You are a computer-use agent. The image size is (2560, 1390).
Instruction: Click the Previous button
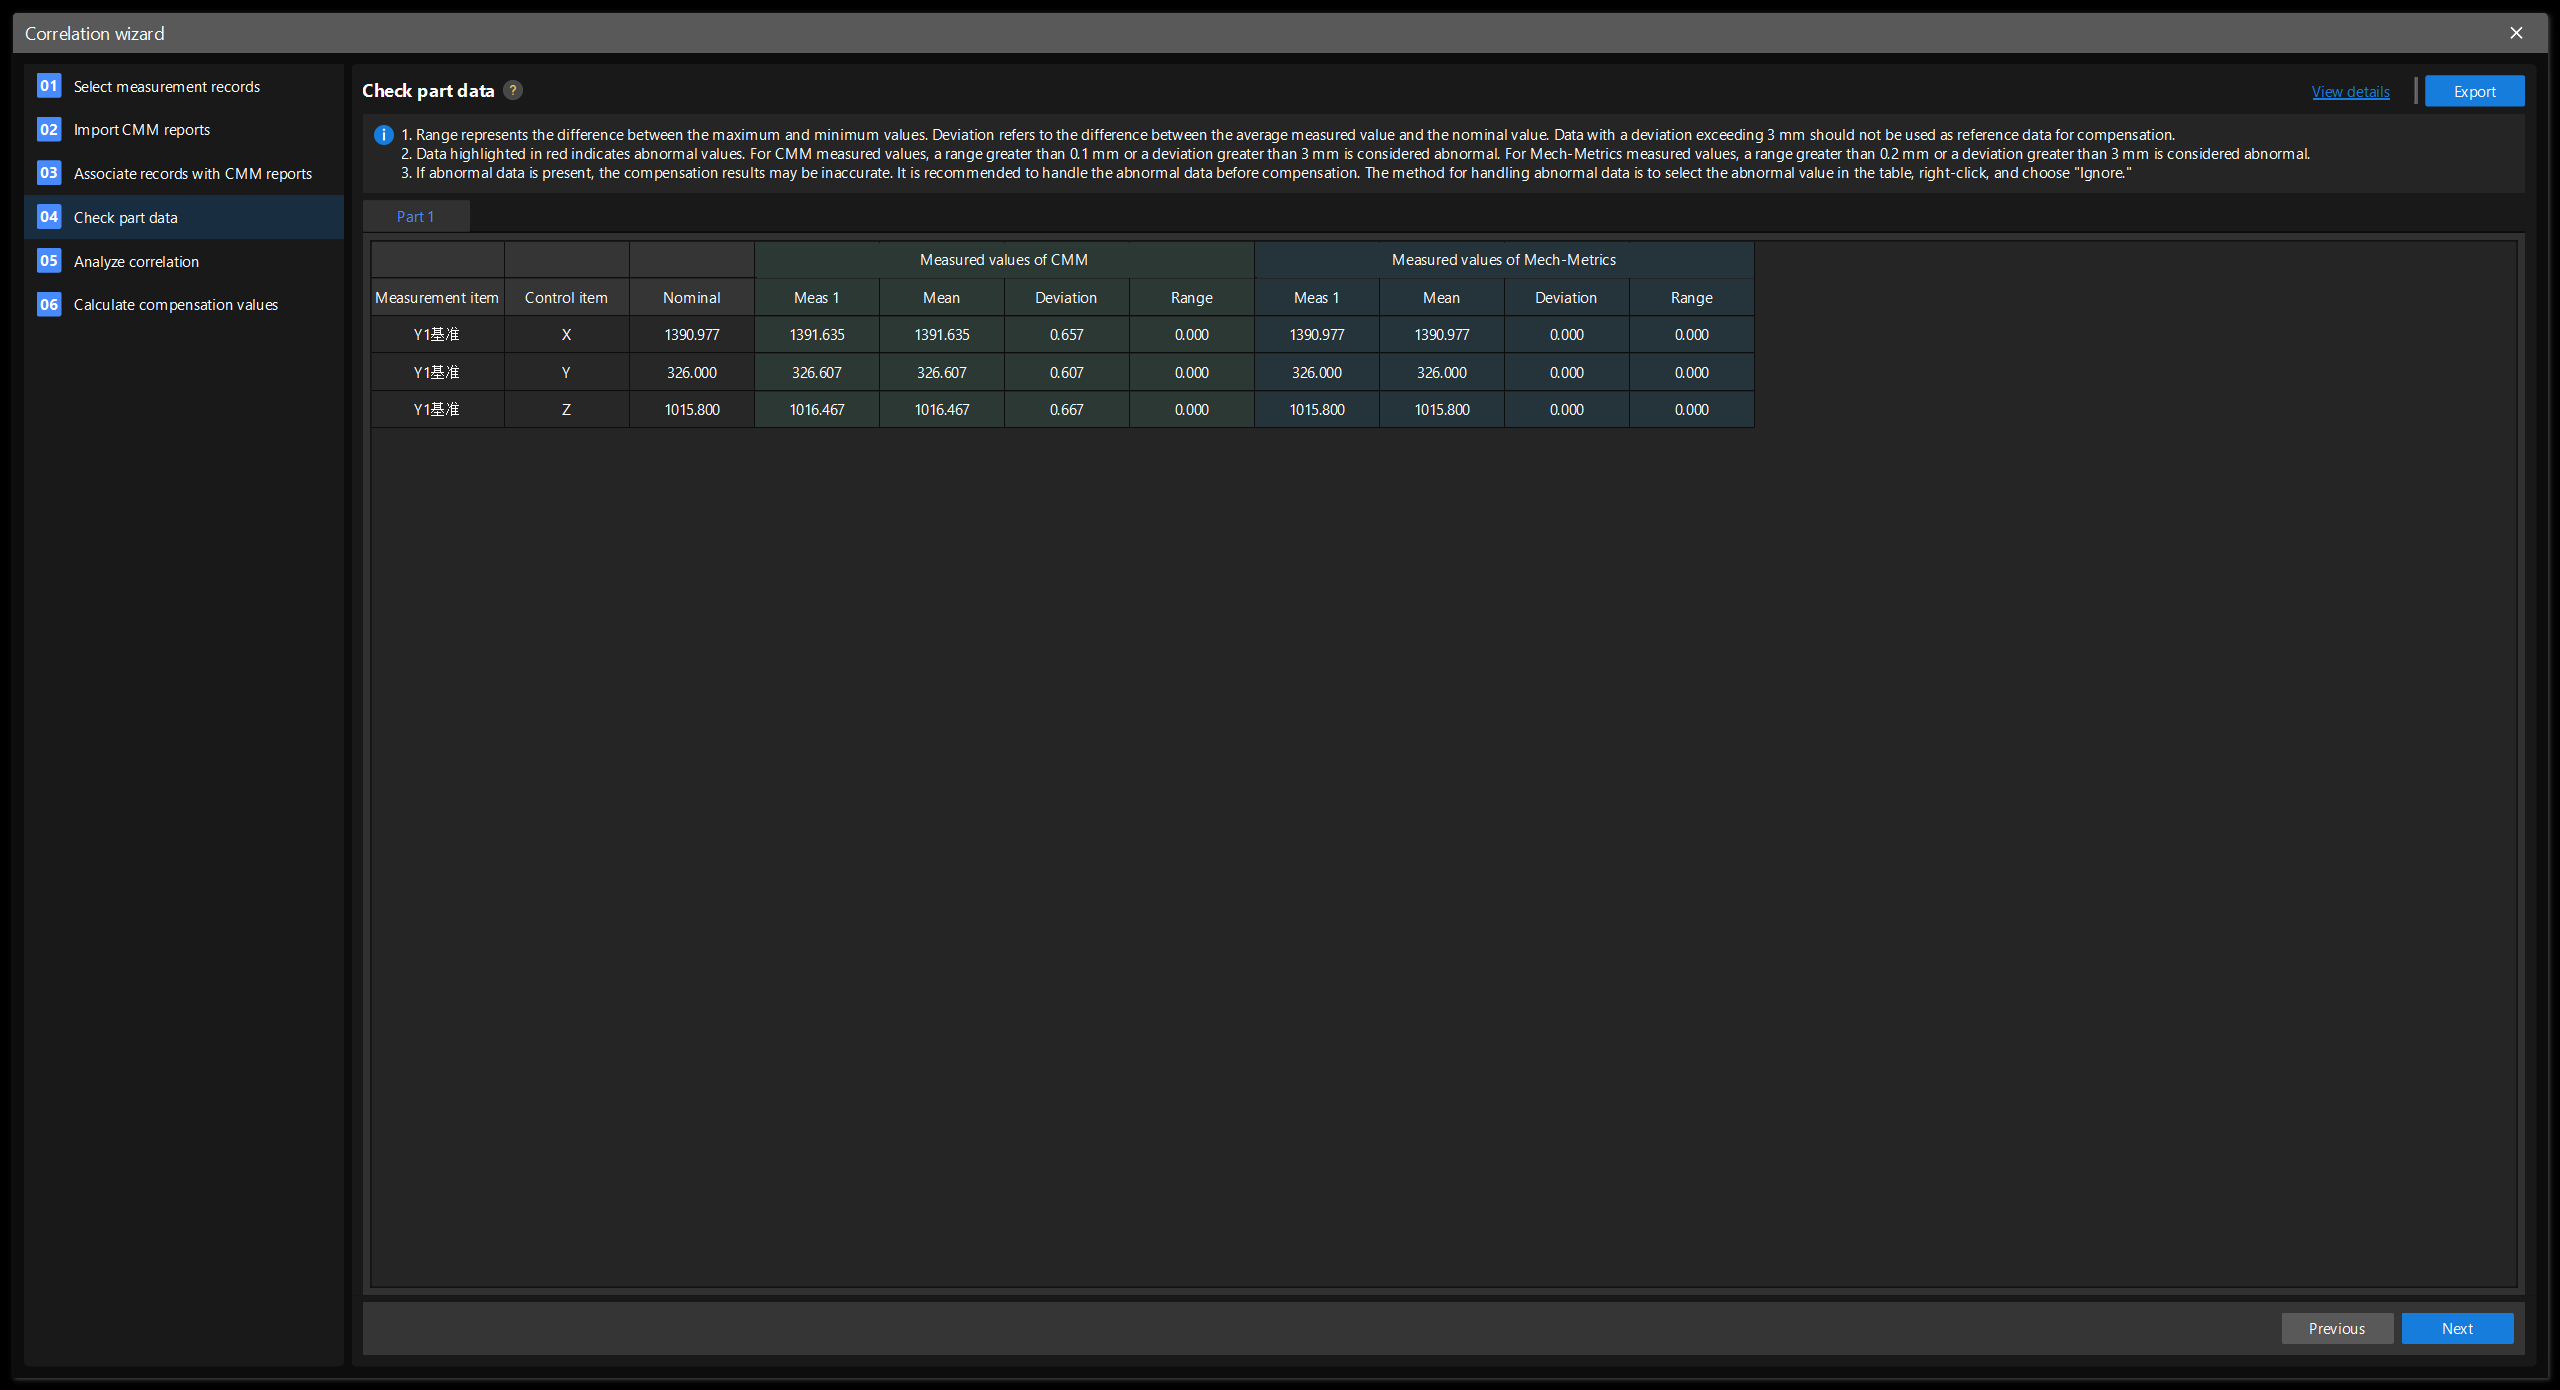point(2336,1328)
